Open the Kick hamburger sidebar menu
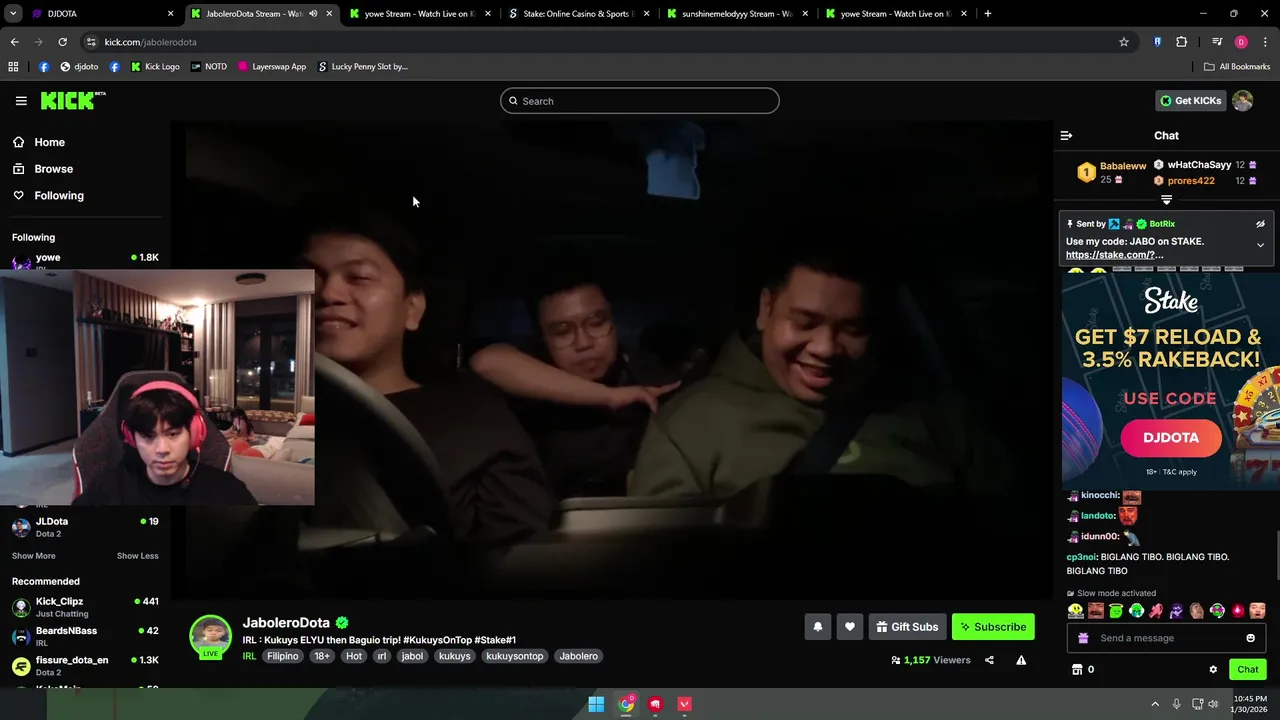This screenshot has width=1280, height=720. click(x=21, y=101)
